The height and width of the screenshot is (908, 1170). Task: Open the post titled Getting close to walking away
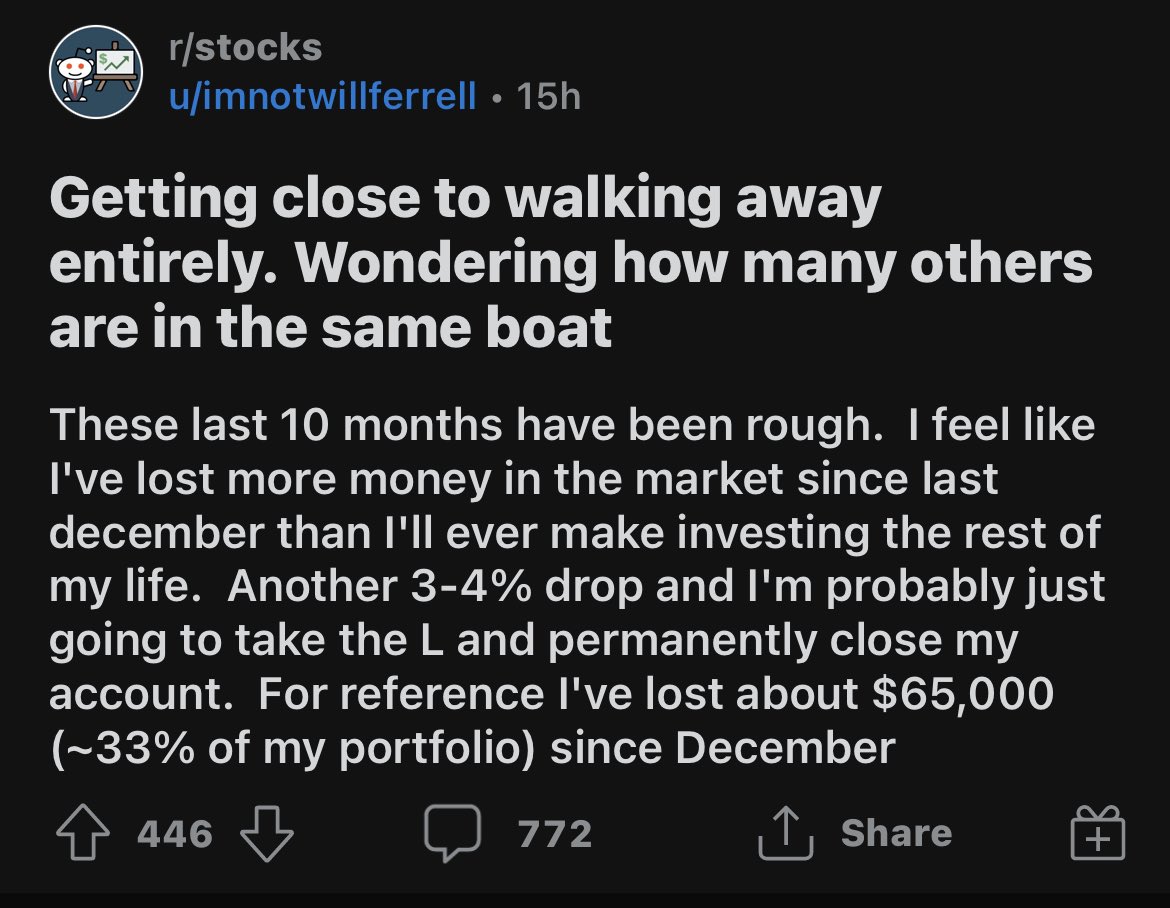pyautogui.click(x=571, y=263)
